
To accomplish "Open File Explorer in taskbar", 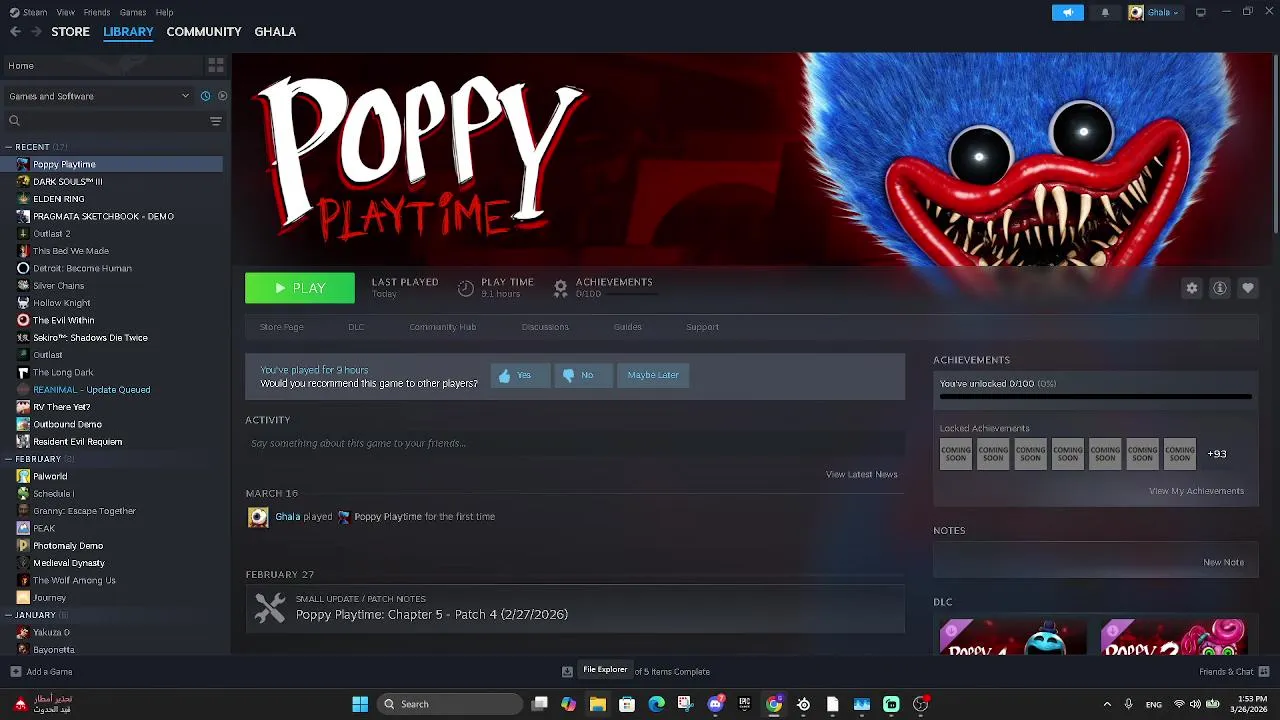I will click(597, 704).
